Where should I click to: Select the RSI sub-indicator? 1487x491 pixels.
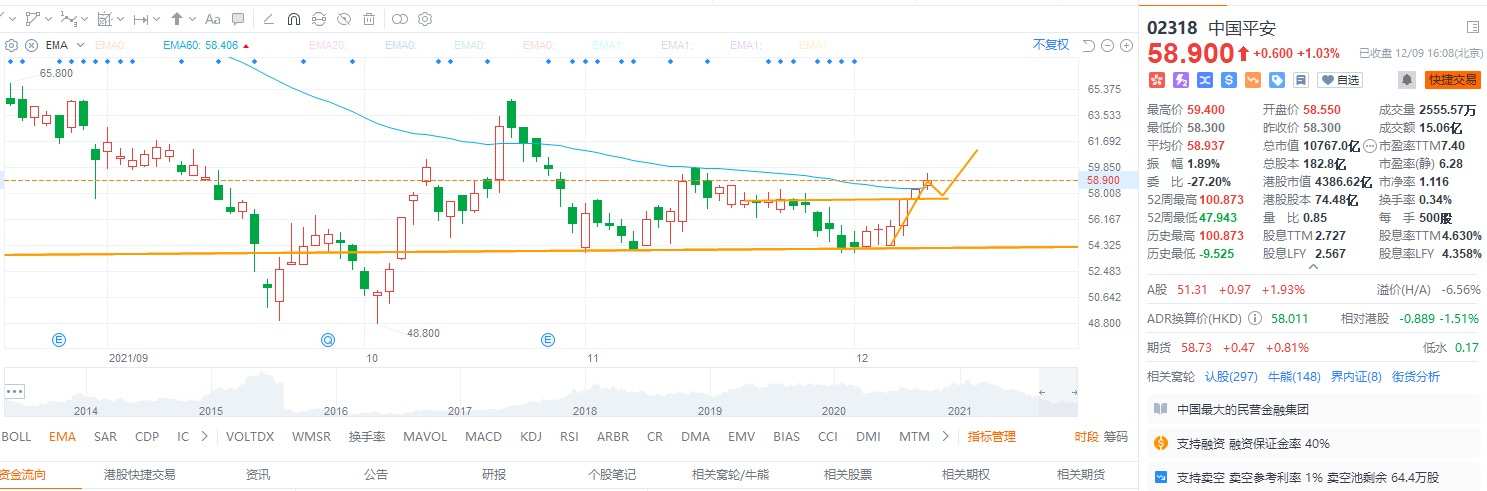(569, 436)
